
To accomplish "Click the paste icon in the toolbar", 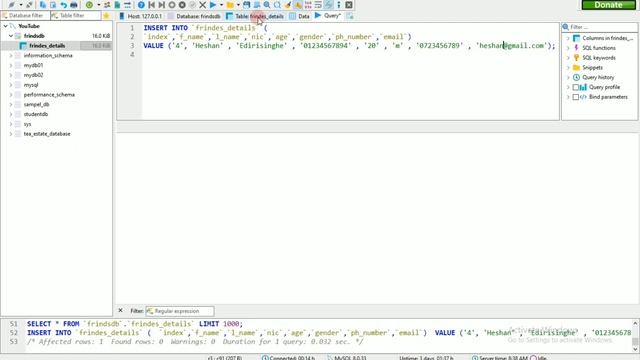I will click(x=53, y=5).
